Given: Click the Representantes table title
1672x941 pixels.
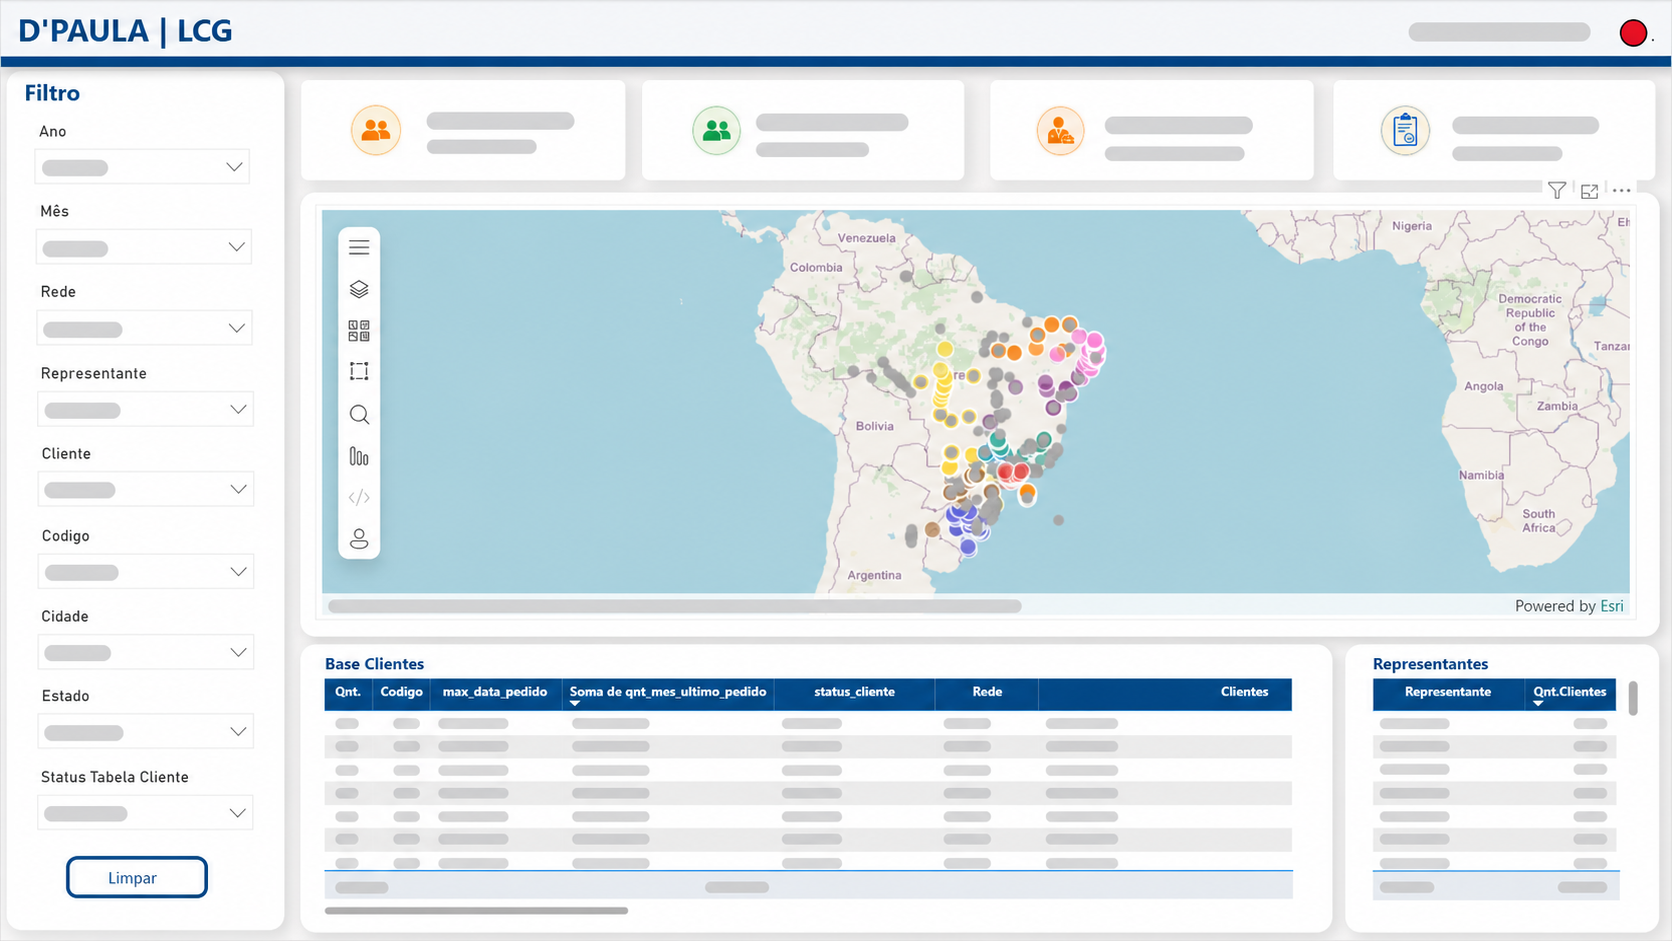Looking at the screenshot, I should 1430,664.
